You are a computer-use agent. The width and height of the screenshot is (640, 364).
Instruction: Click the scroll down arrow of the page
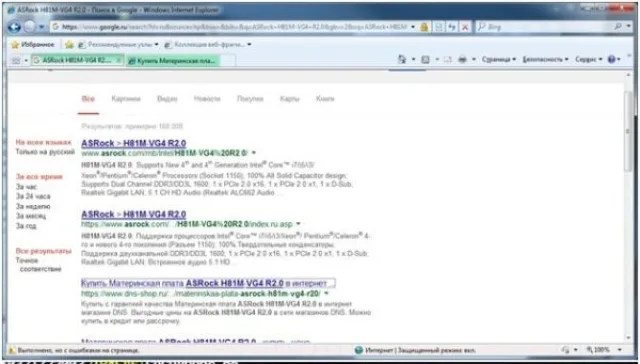(x=629, y=338)
